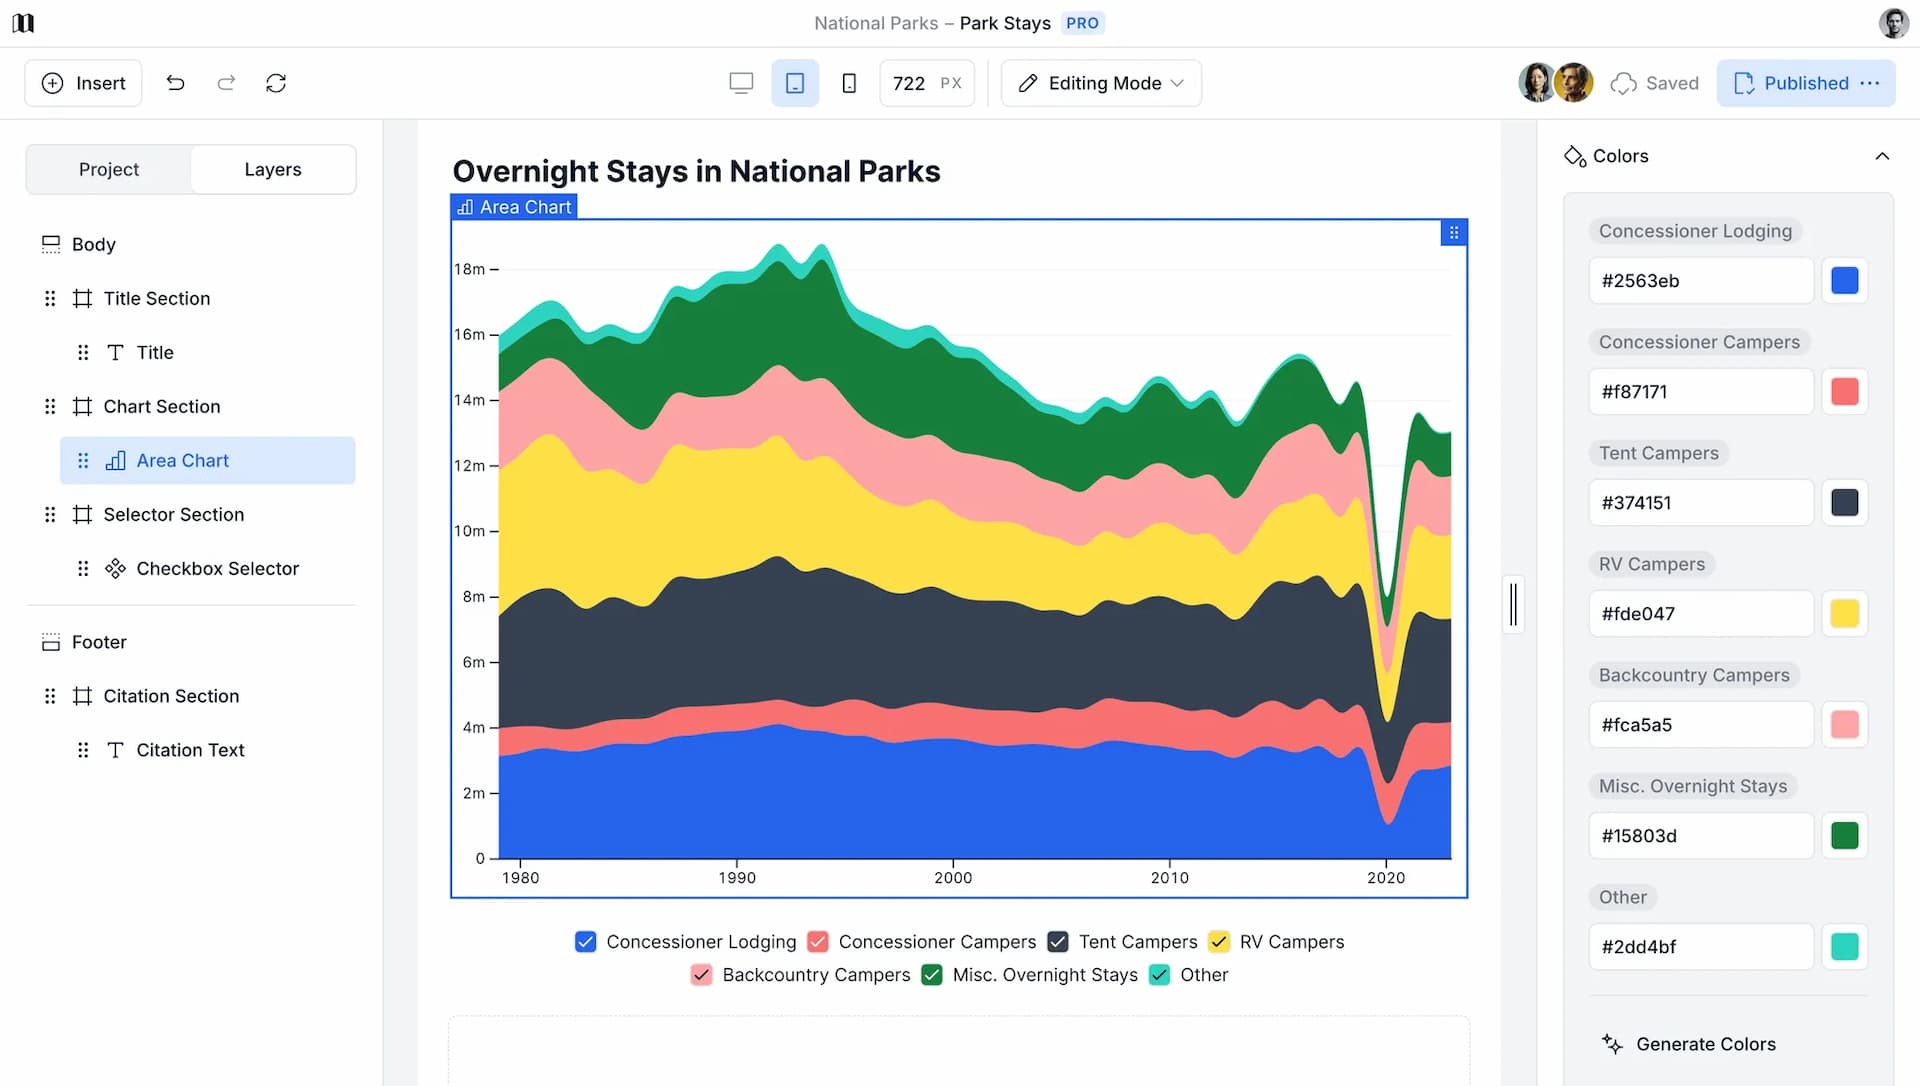Uncheck the Tent Campers checkbox
The image size is (1920, 1086).
click(1058, 941)
